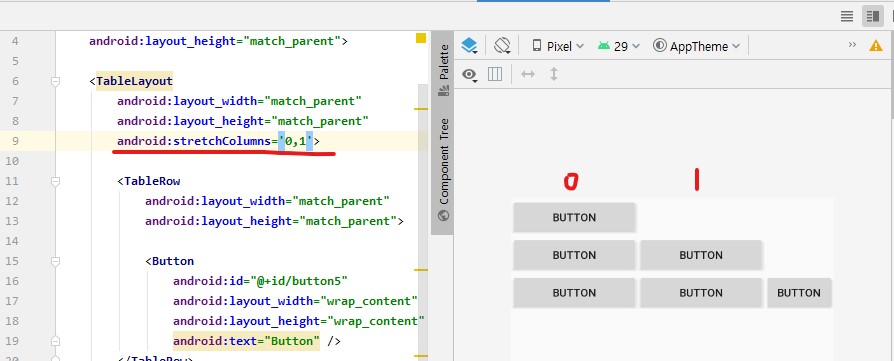Open the Component Tree side tab
The height and width of the screenshot is (361, 894).
443,169
